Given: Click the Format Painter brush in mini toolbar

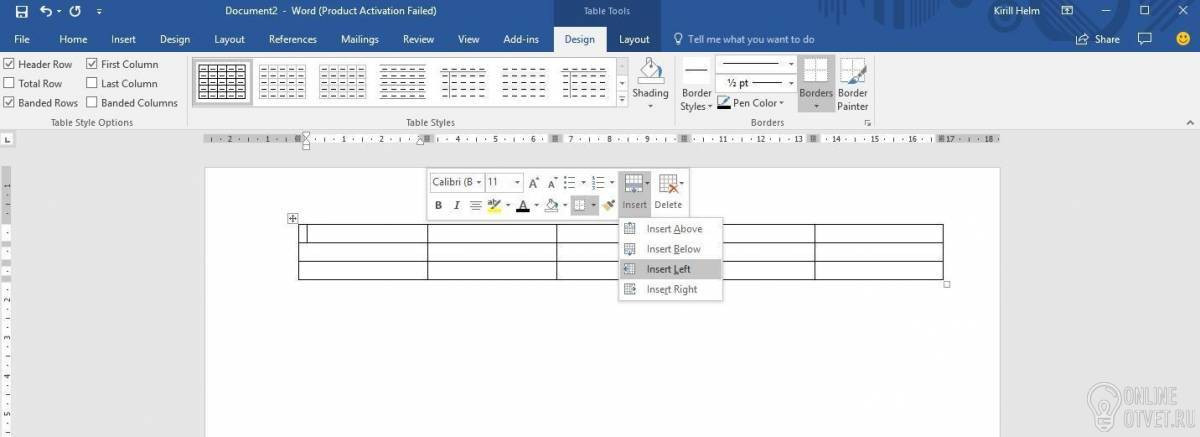Looking at the screenshot, I should (608, 205).
